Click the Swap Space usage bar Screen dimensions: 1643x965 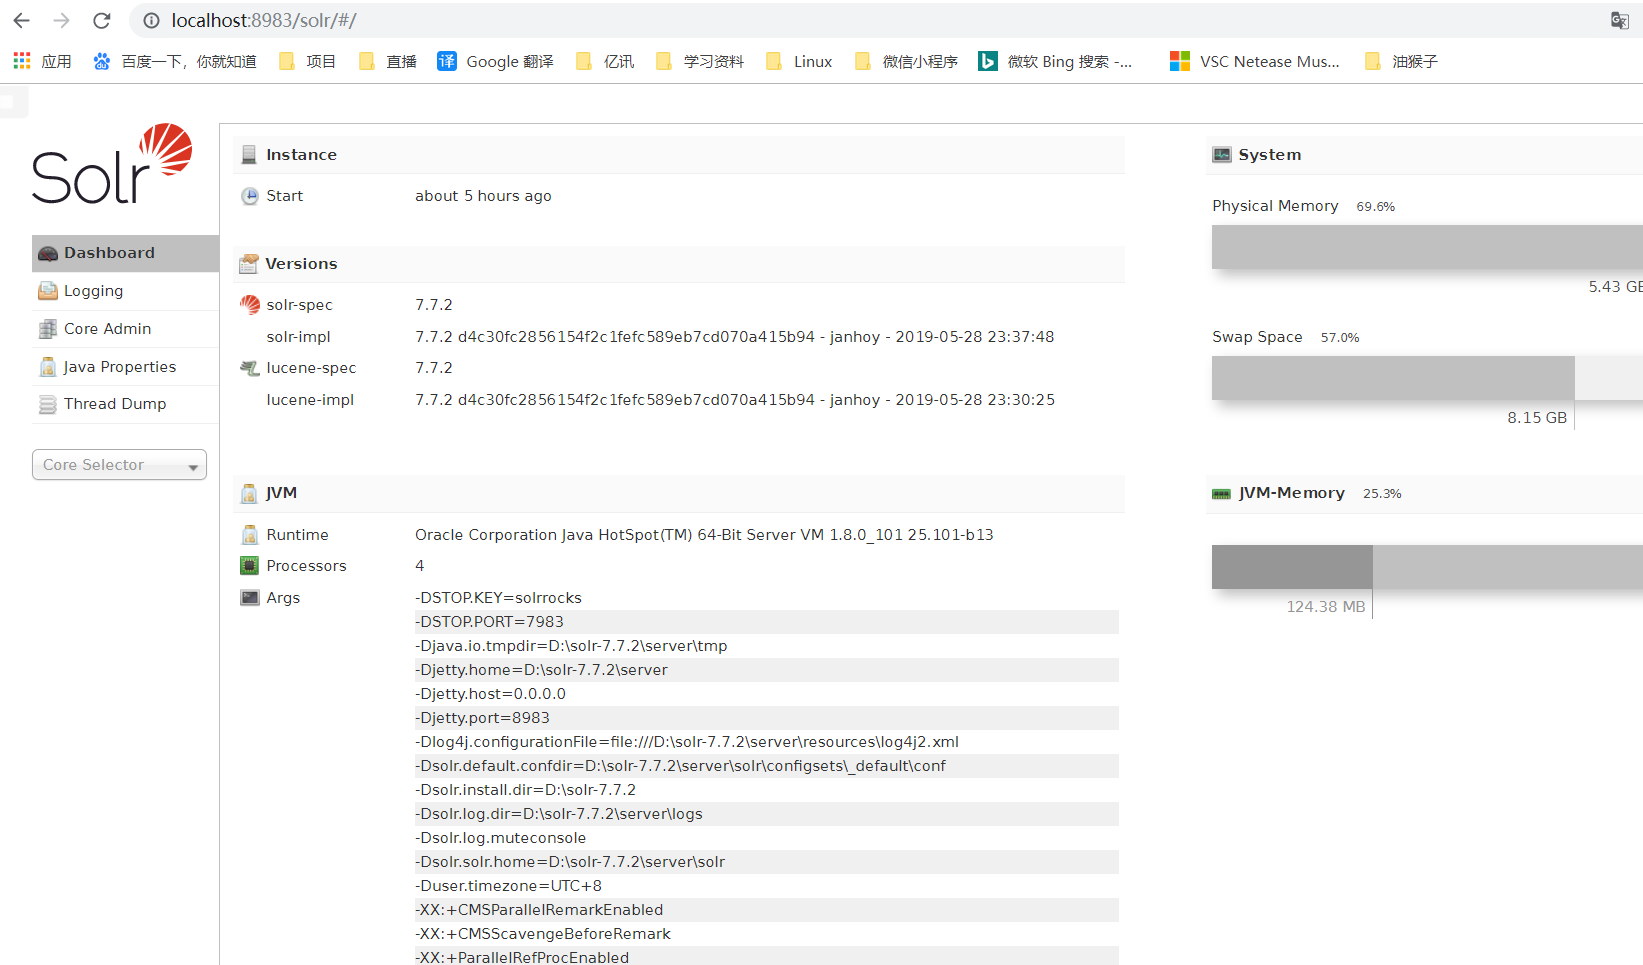point(1427,378)
